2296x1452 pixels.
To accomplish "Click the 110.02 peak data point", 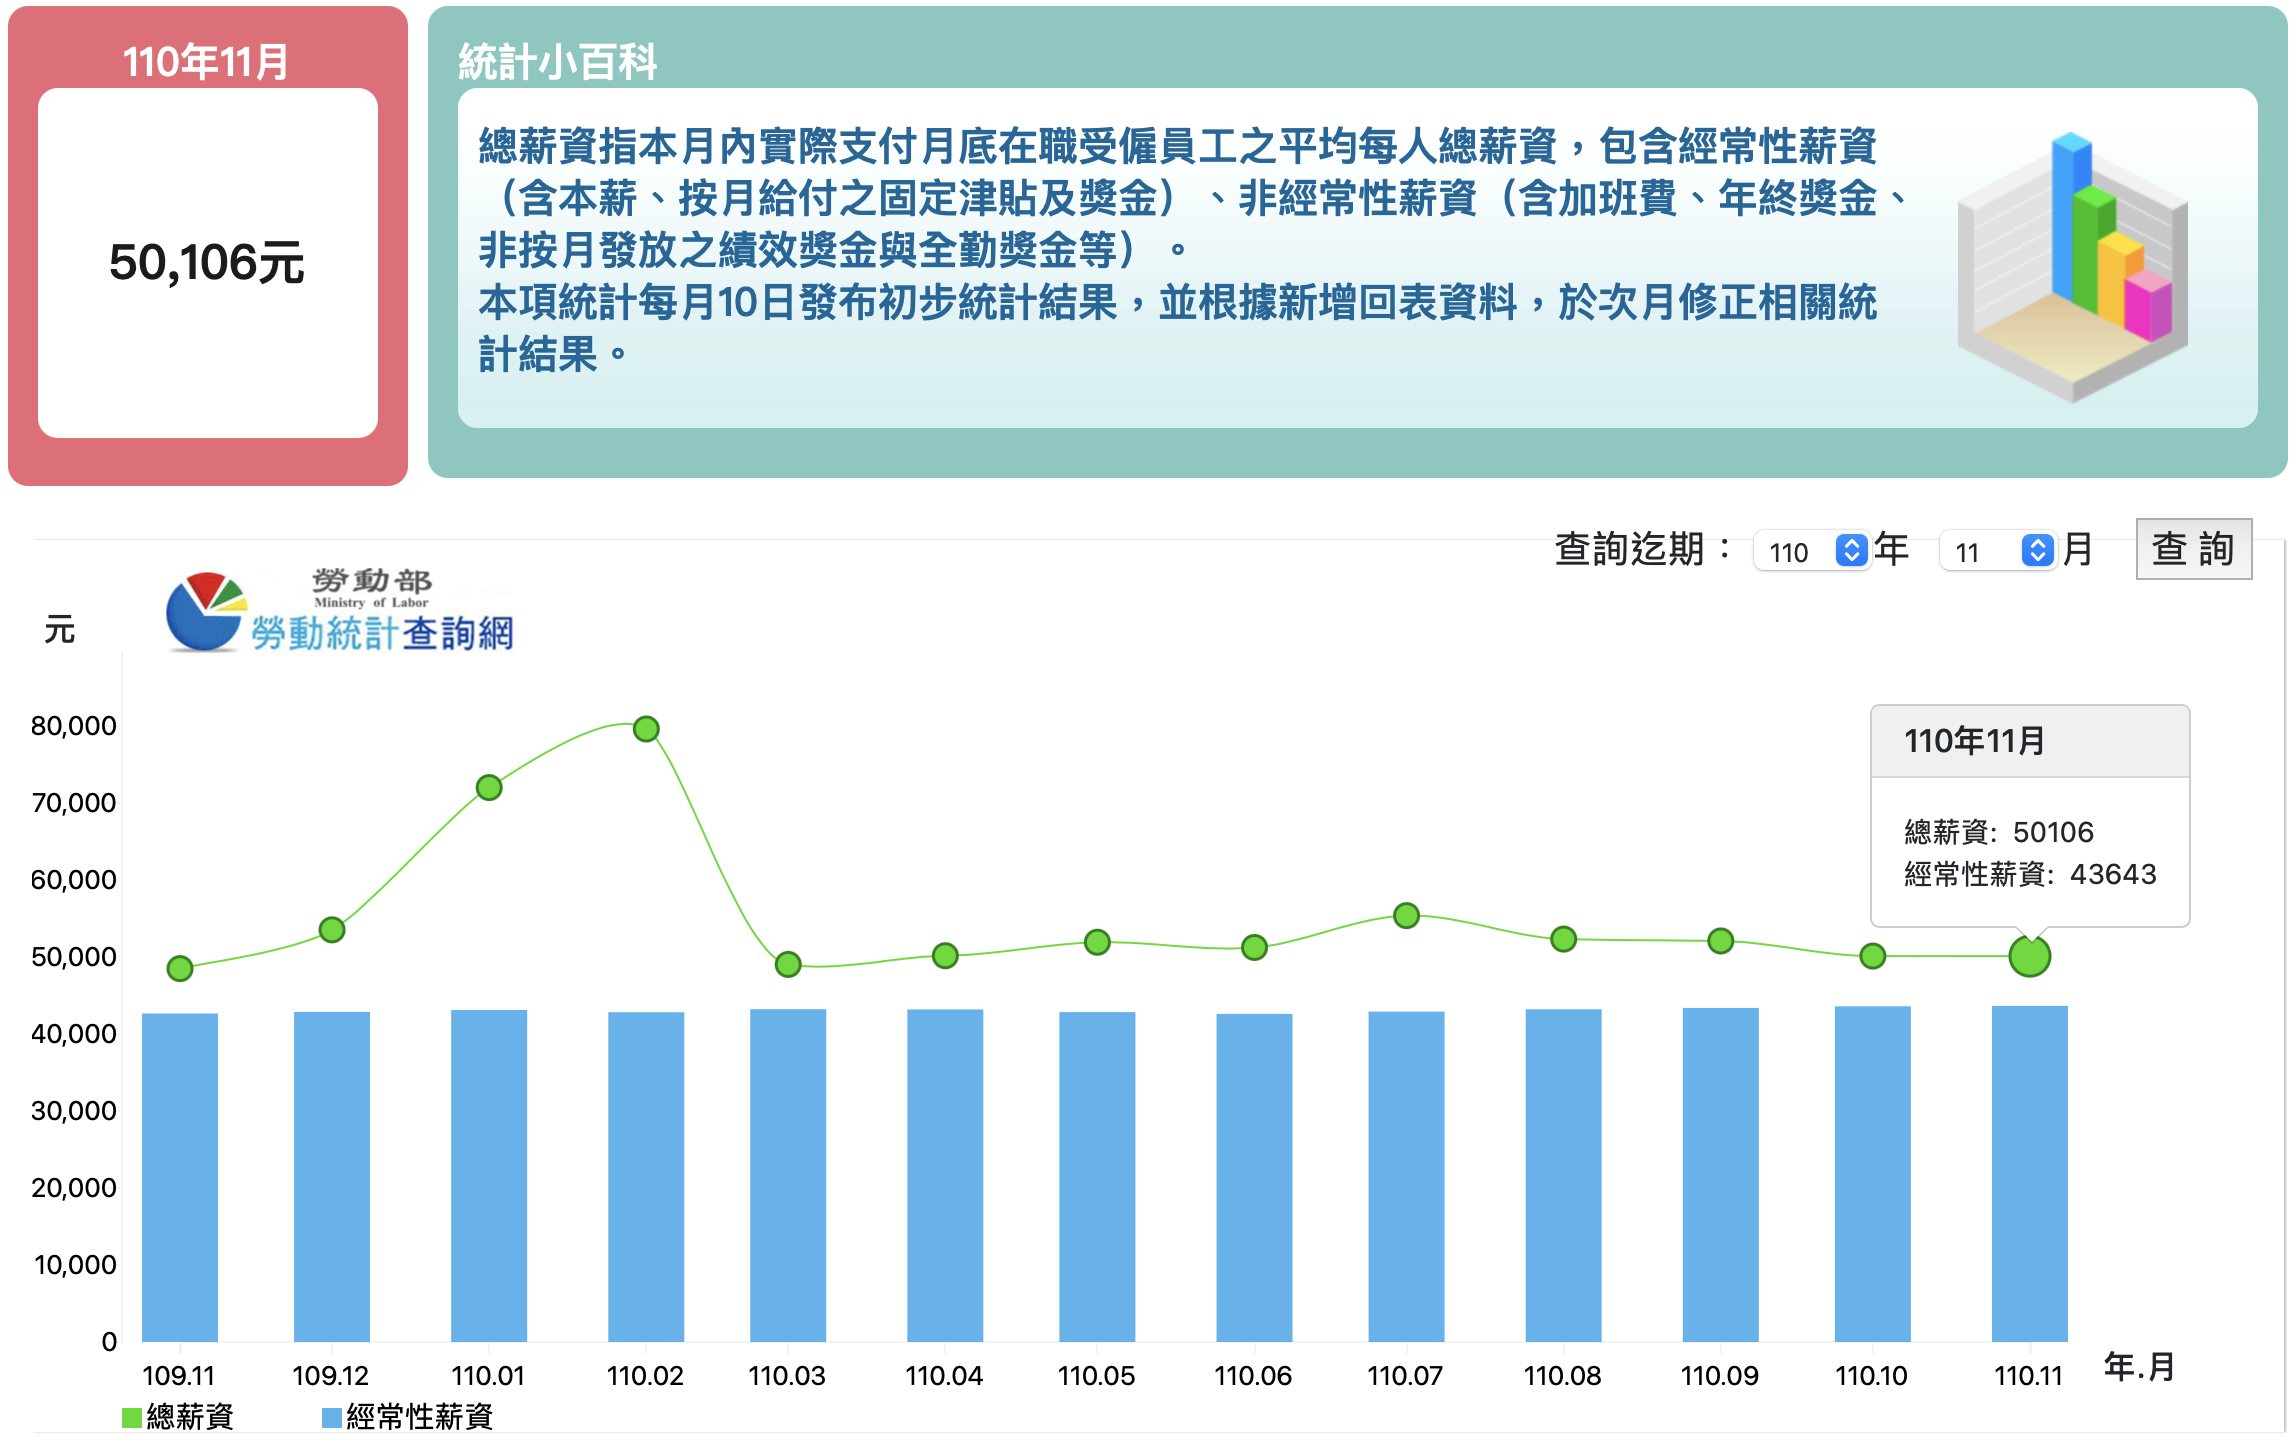I will coord(646,729).
